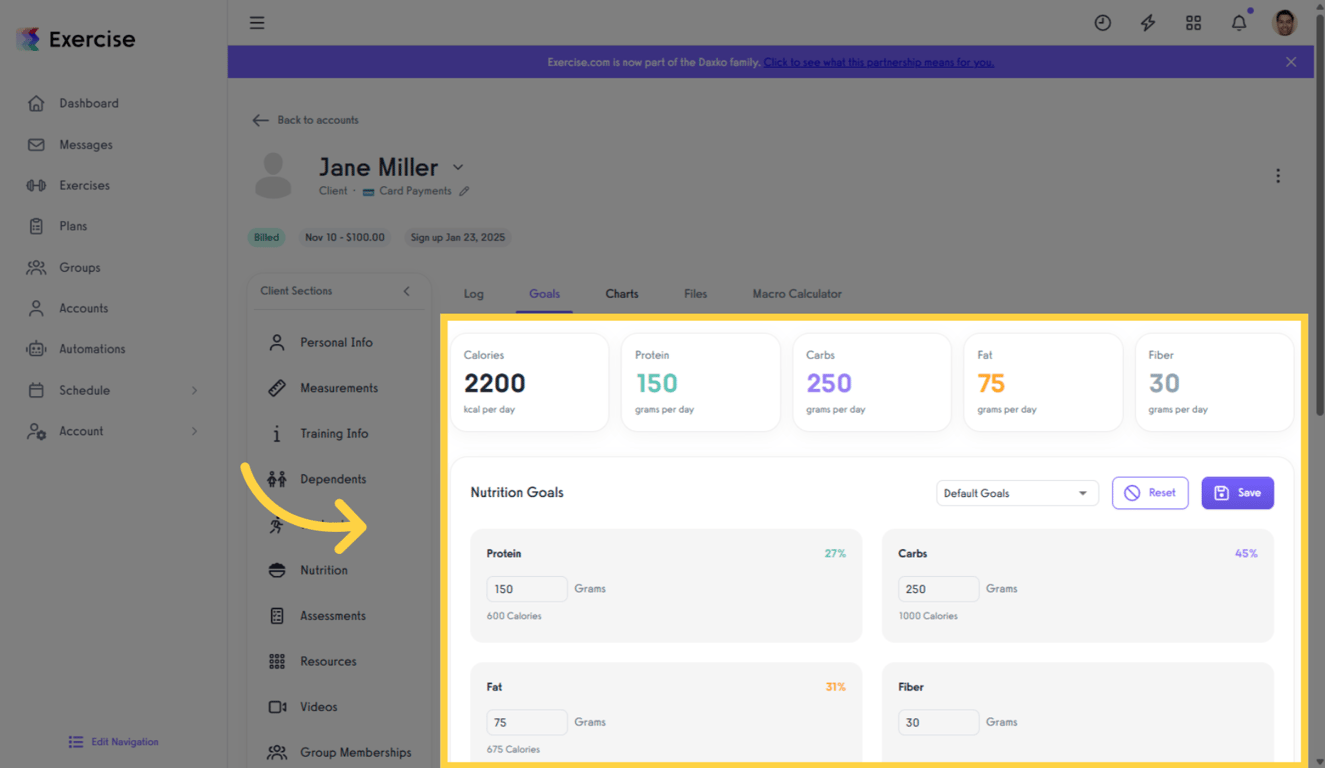This screenshot has height=768, width=1325.
Task: Open the three-dot options menu for Jane Miller
Action: pyautogui.click(x=1278, y=175)
